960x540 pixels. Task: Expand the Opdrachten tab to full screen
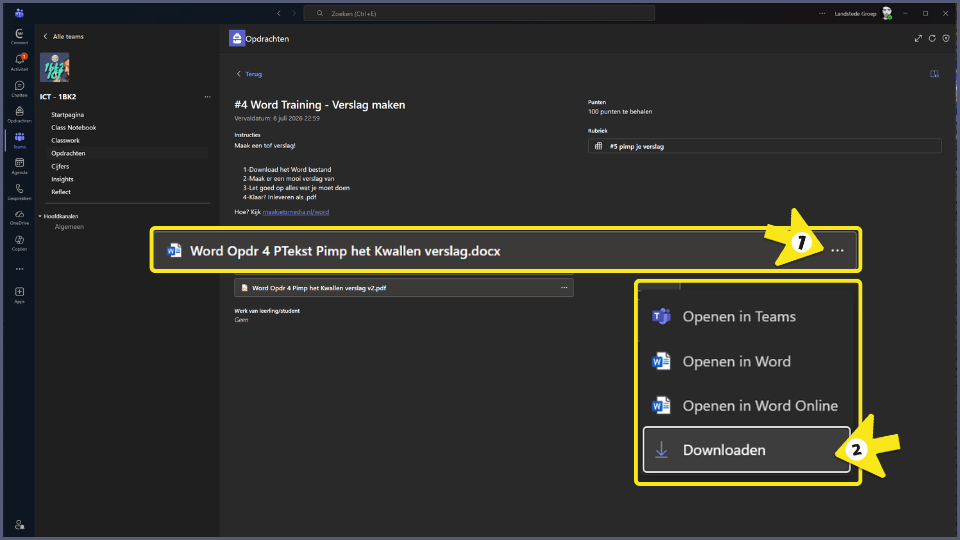[x=918, y=39]
